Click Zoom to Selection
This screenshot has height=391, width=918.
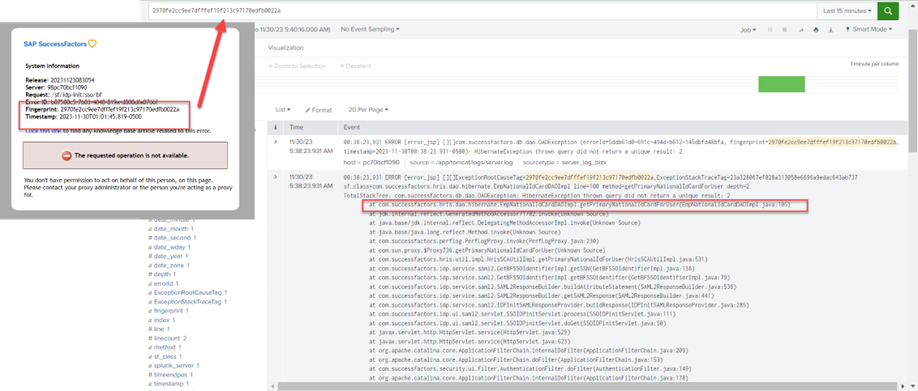coord(296,66)
